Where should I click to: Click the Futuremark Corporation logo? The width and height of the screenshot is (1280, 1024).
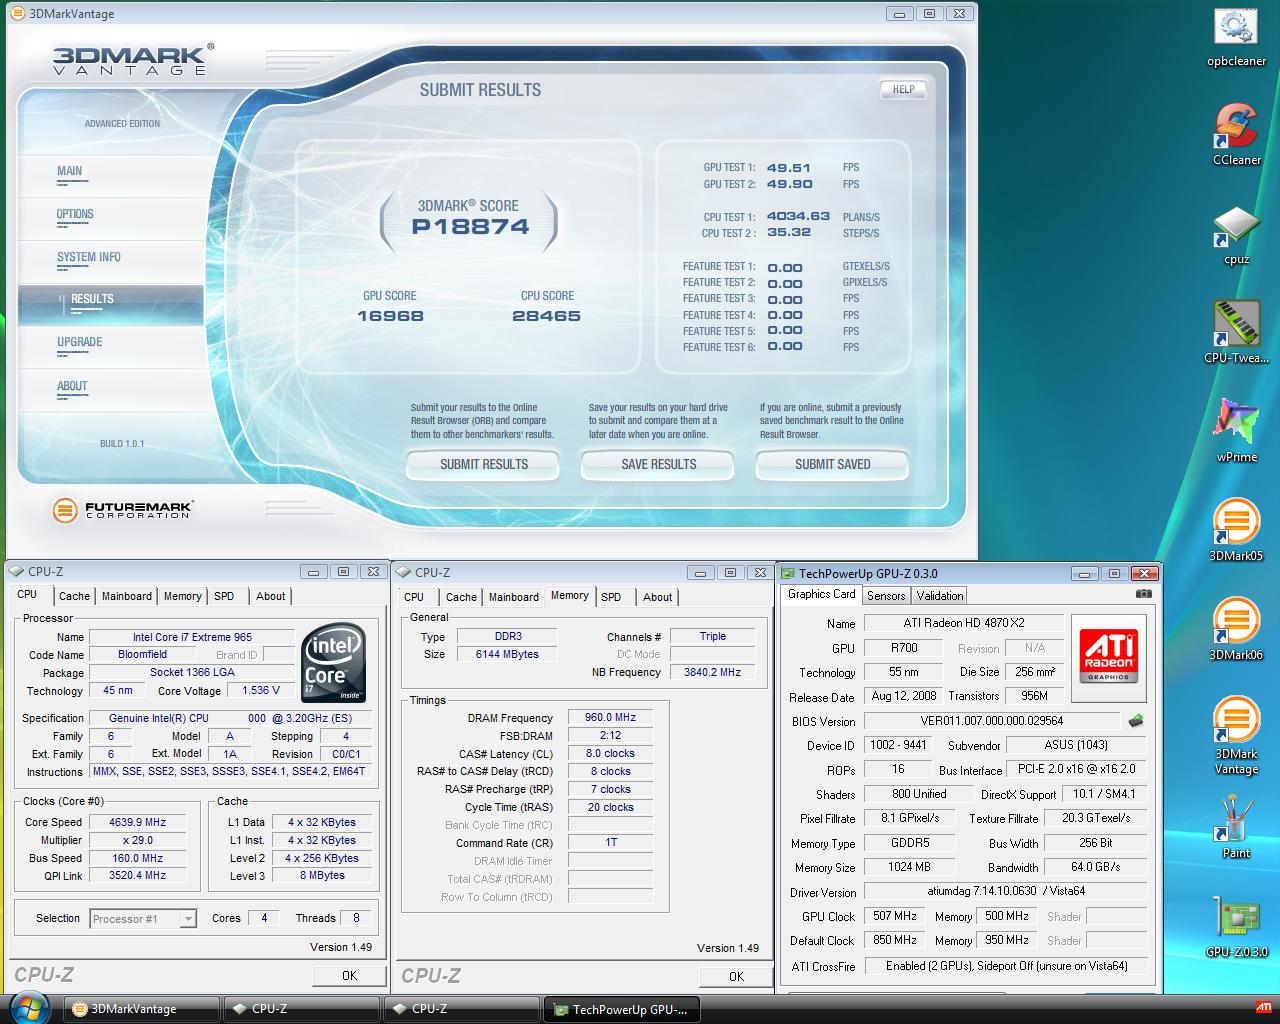pos(122,510)
